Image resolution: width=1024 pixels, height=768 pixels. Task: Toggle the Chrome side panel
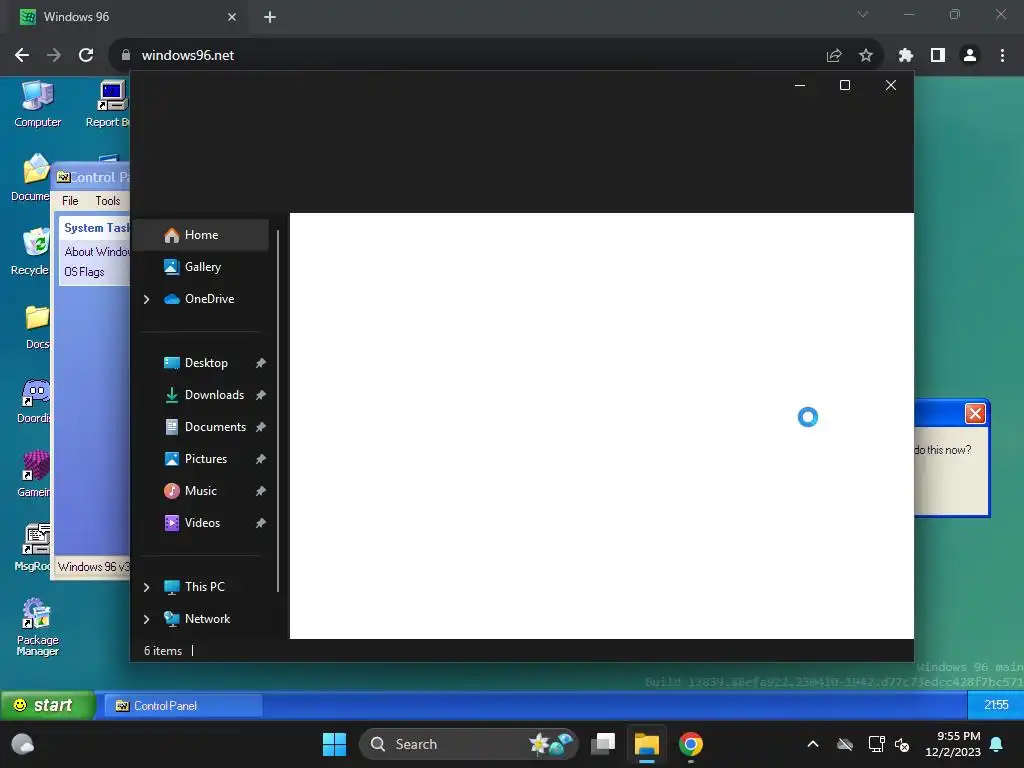pyautogui.click(x=938, y=56)
